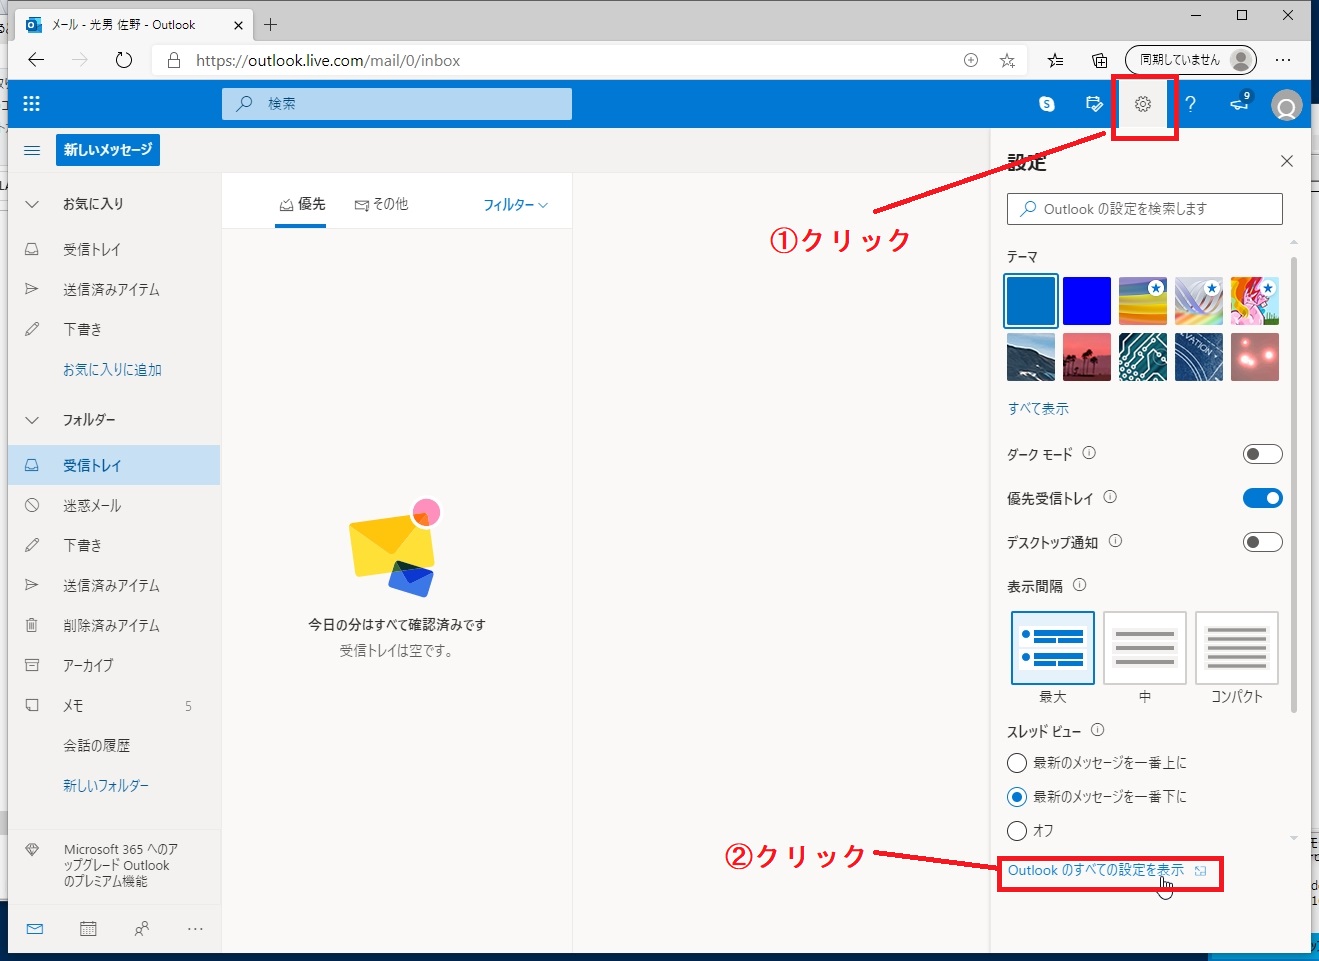This screenshot has height=961, width=1319.
Task: Open Skype from the top bar
Action: coord(1046,104)
